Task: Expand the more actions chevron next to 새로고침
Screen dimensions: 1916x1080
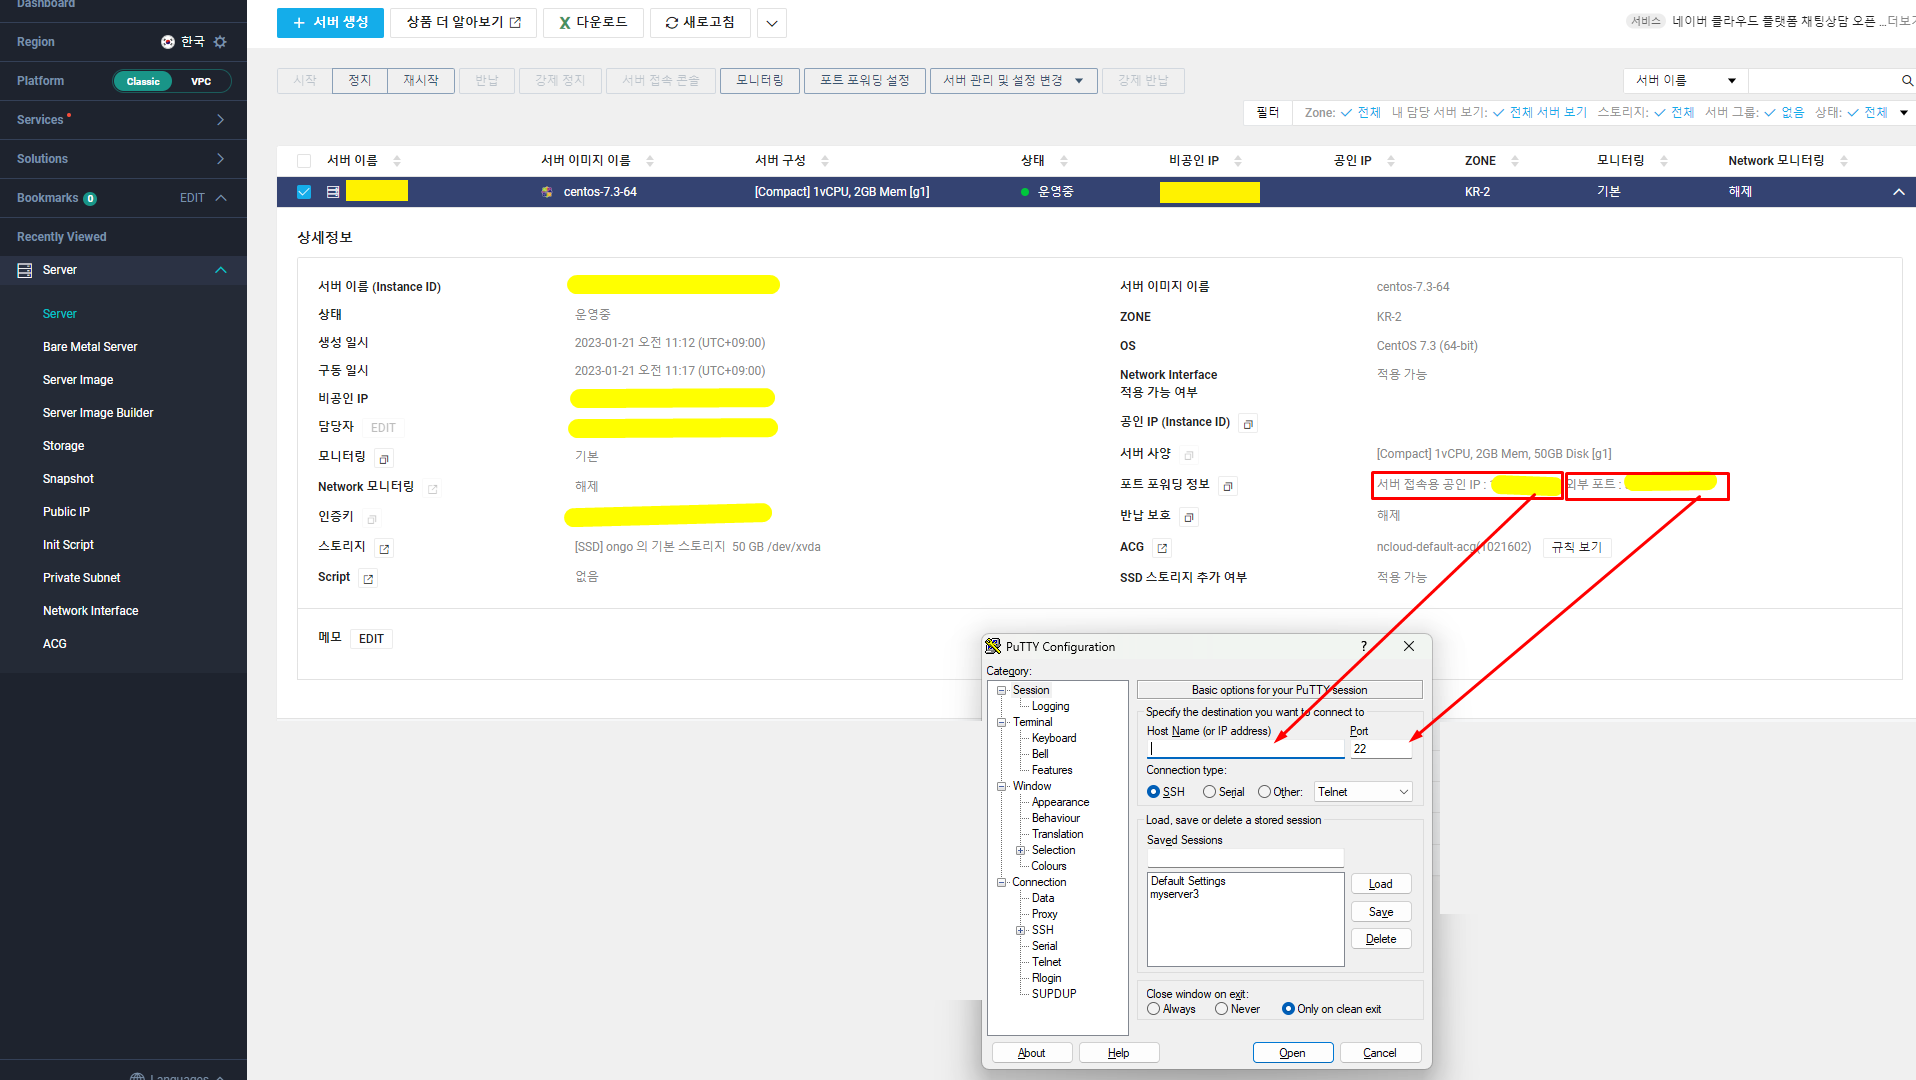Action: click(772, 23)
